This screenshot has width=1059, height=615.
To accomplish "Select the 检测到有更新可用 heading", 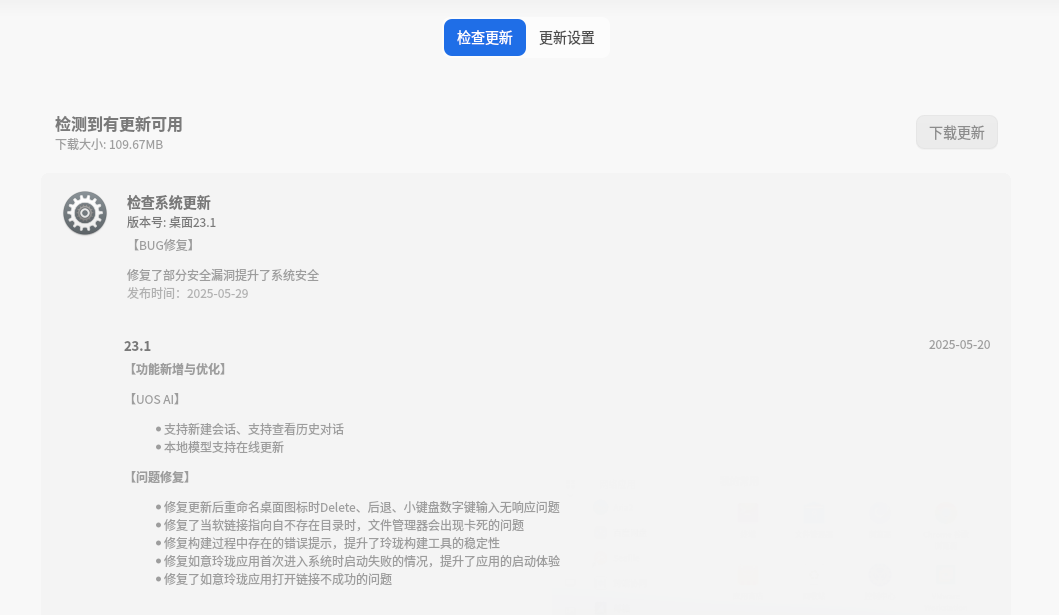I will [x=119, y=124].
